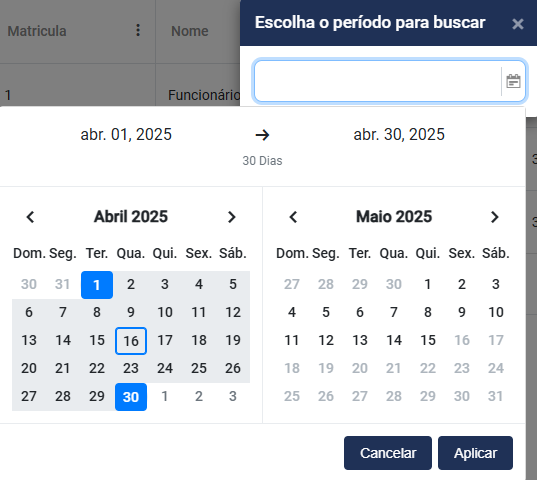Select April 1 start date
Viewport: 537px width, 480px height.
(97, 285)
